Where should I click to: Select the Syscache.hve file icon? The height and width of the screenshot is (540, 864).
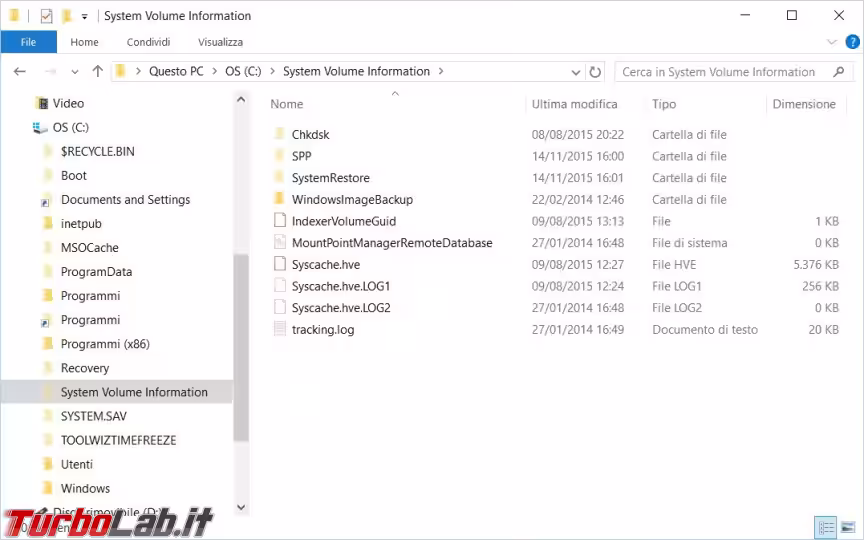[x=280, y=264]
